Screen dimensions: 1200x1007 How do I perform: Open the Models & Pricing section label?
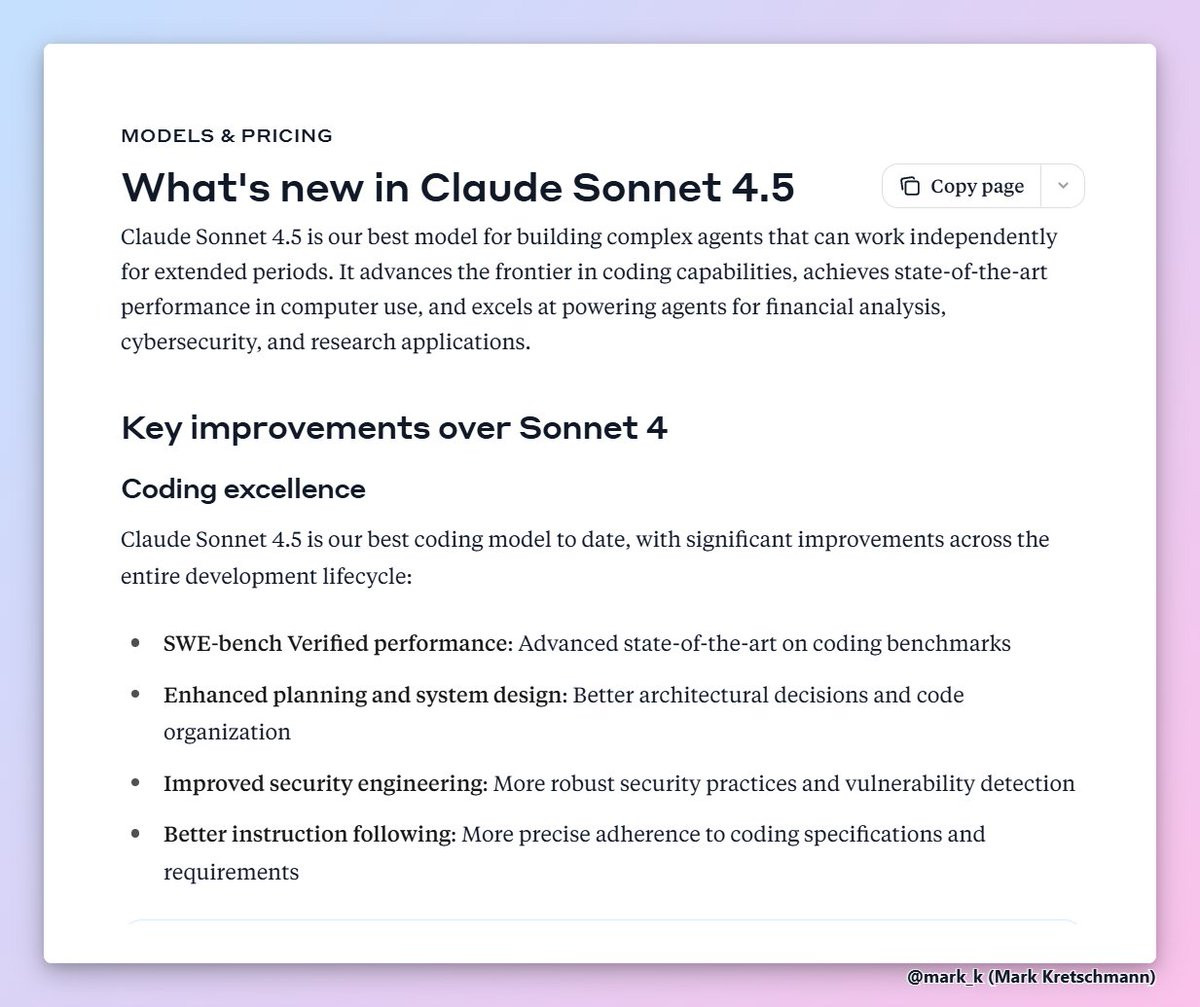pyautogui.click(x=227, y=136)
